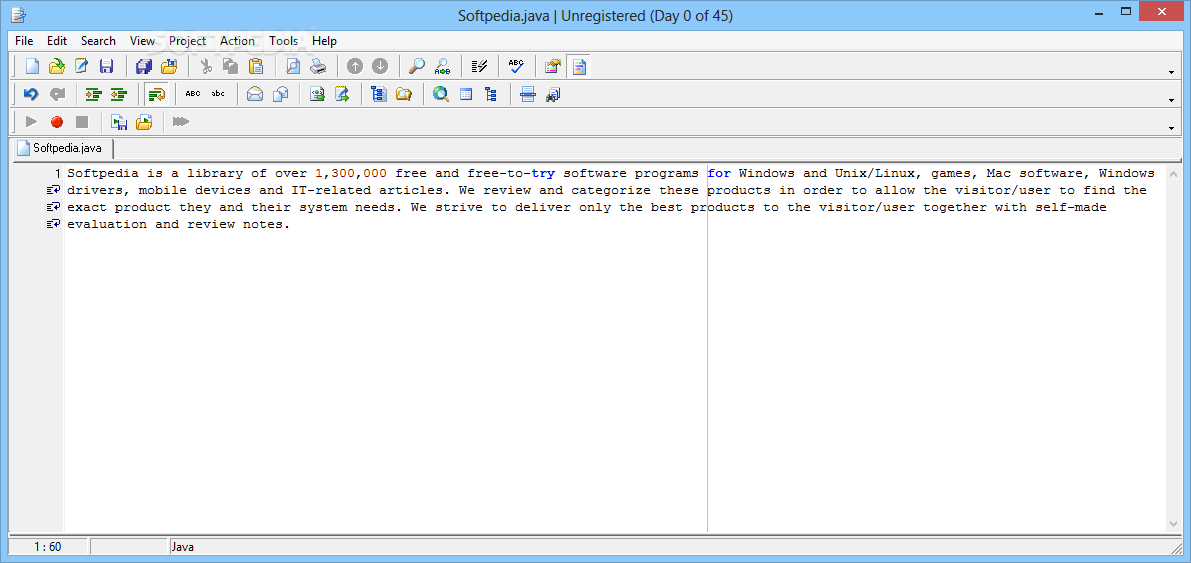1191x563 pixels.
Task: Click the blue 'for' keyword
Action: (719, 173)
